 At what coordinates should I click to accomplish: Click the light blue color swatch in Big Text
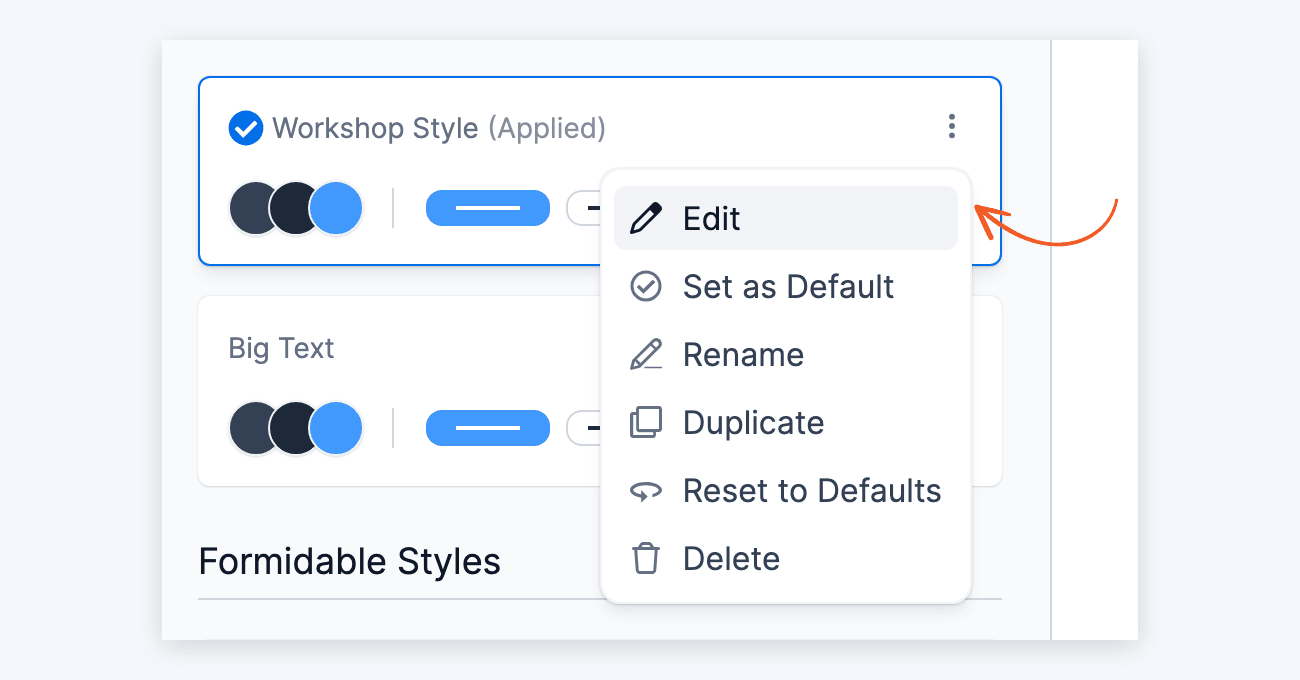click(x=336, y=428)
